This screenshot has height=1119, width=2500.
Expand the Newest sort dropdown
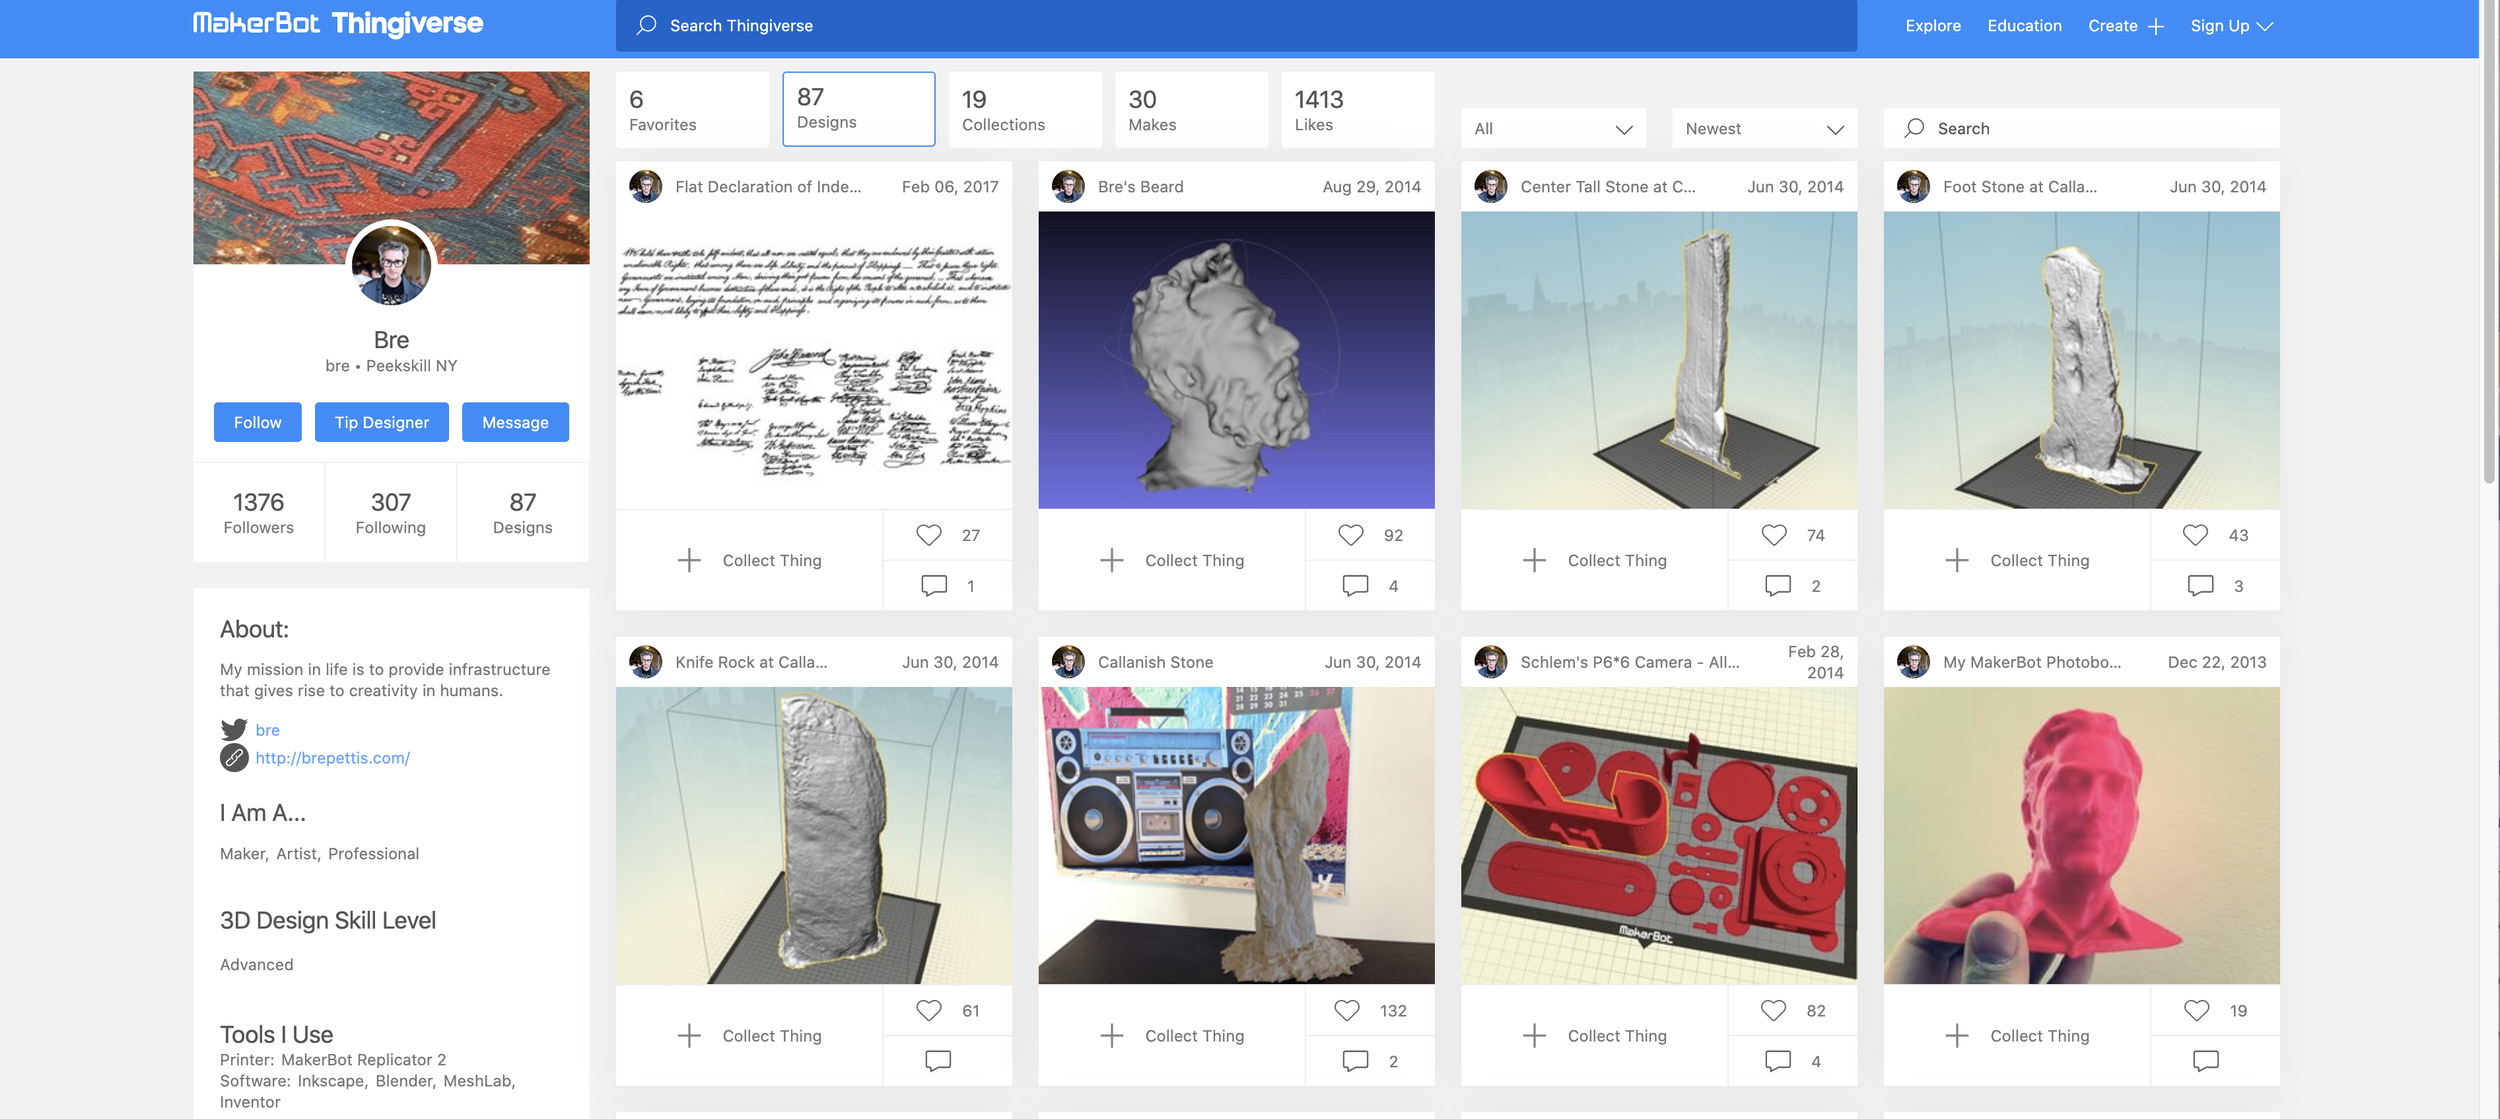pyautogui.click(x=1764, y=129)
